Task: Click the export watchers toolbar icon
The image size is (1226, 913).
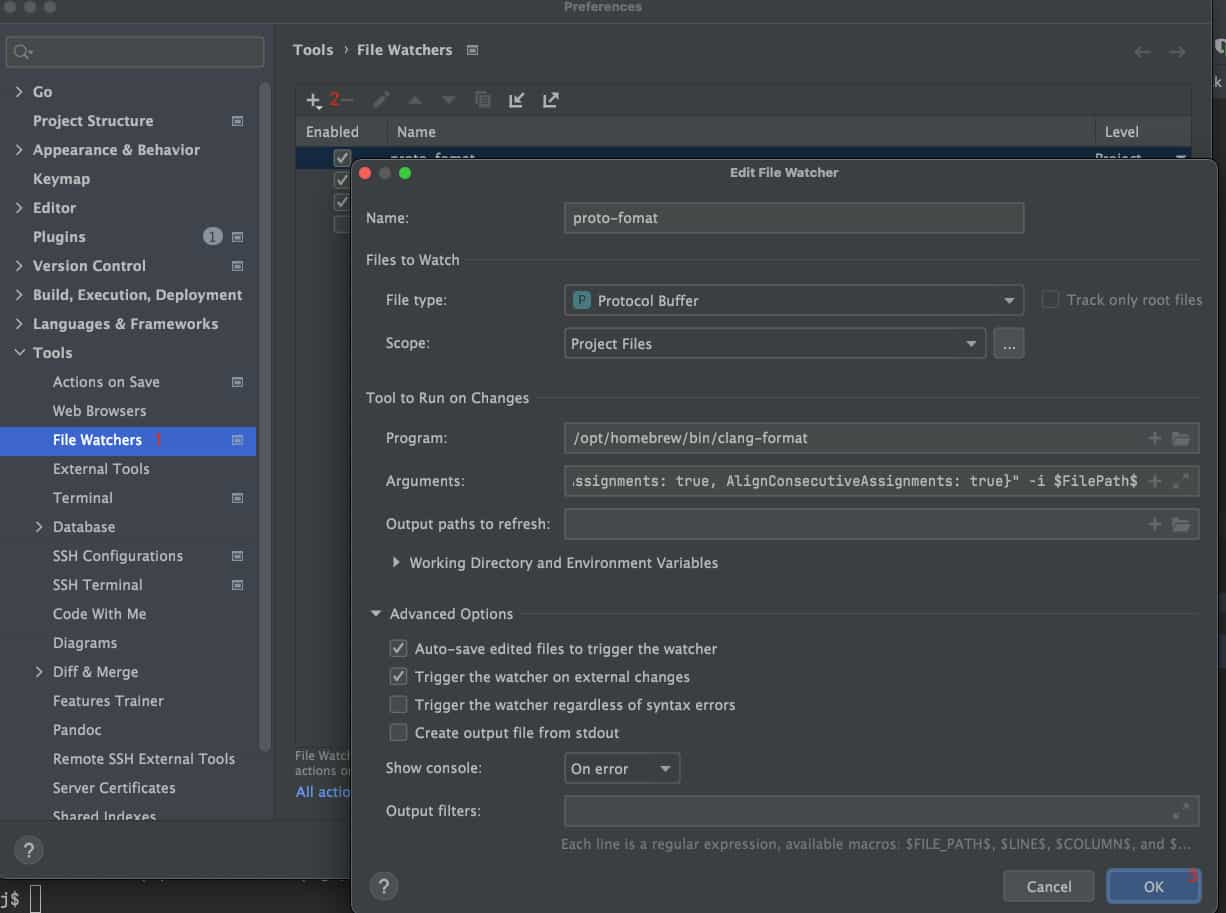Action: (550, 100)
